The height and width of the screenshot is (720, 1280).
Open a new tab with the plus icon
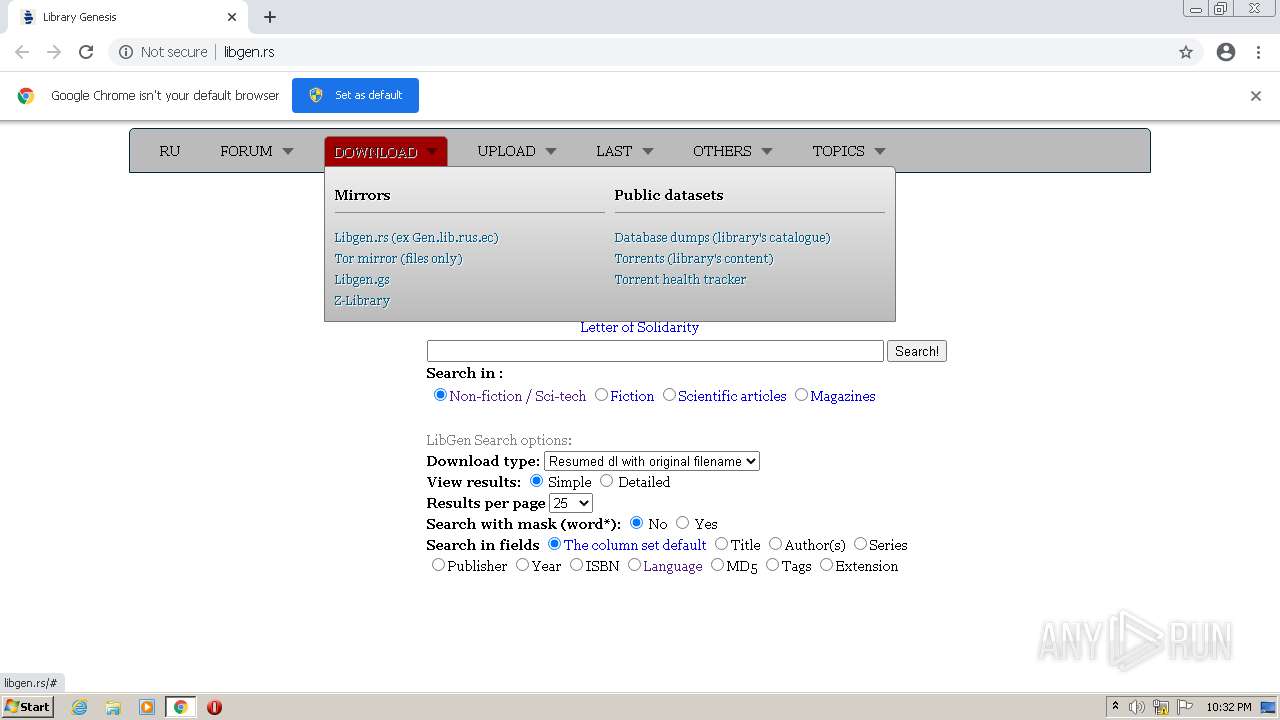pos(270,17)
